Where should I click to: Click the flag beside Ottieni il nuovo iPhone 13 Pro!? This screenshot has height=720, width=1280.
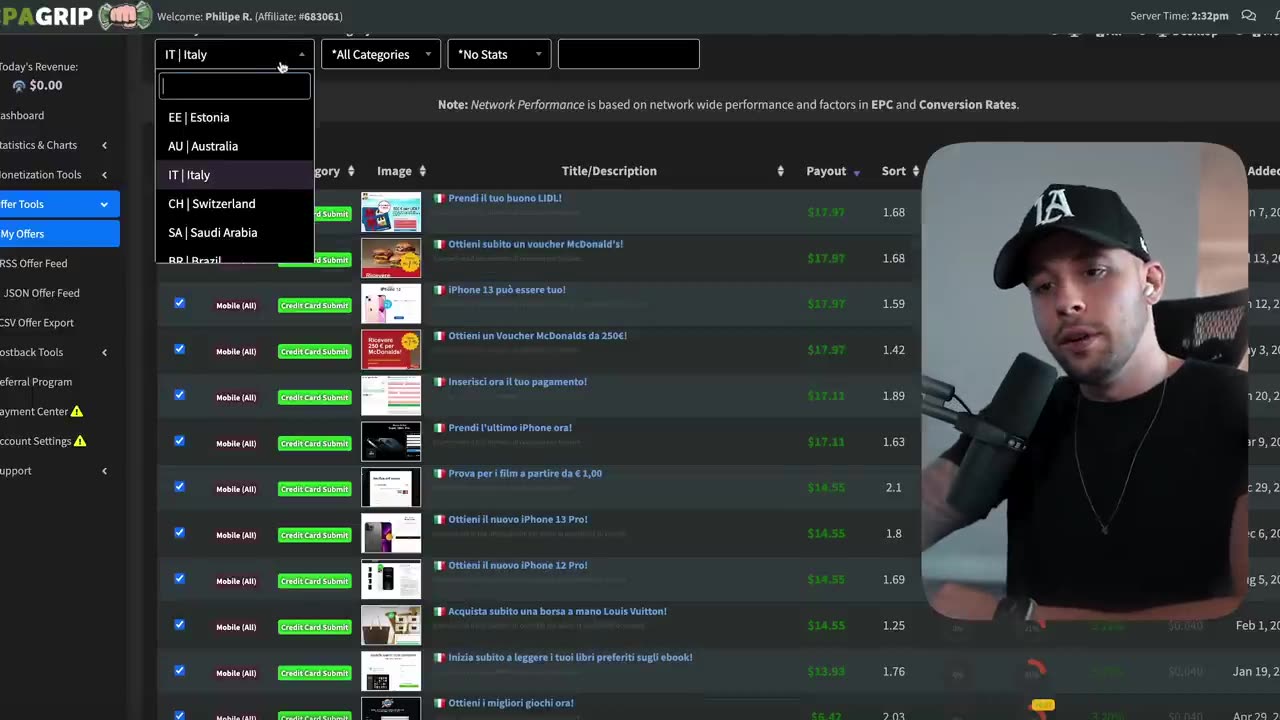[439, 520]
